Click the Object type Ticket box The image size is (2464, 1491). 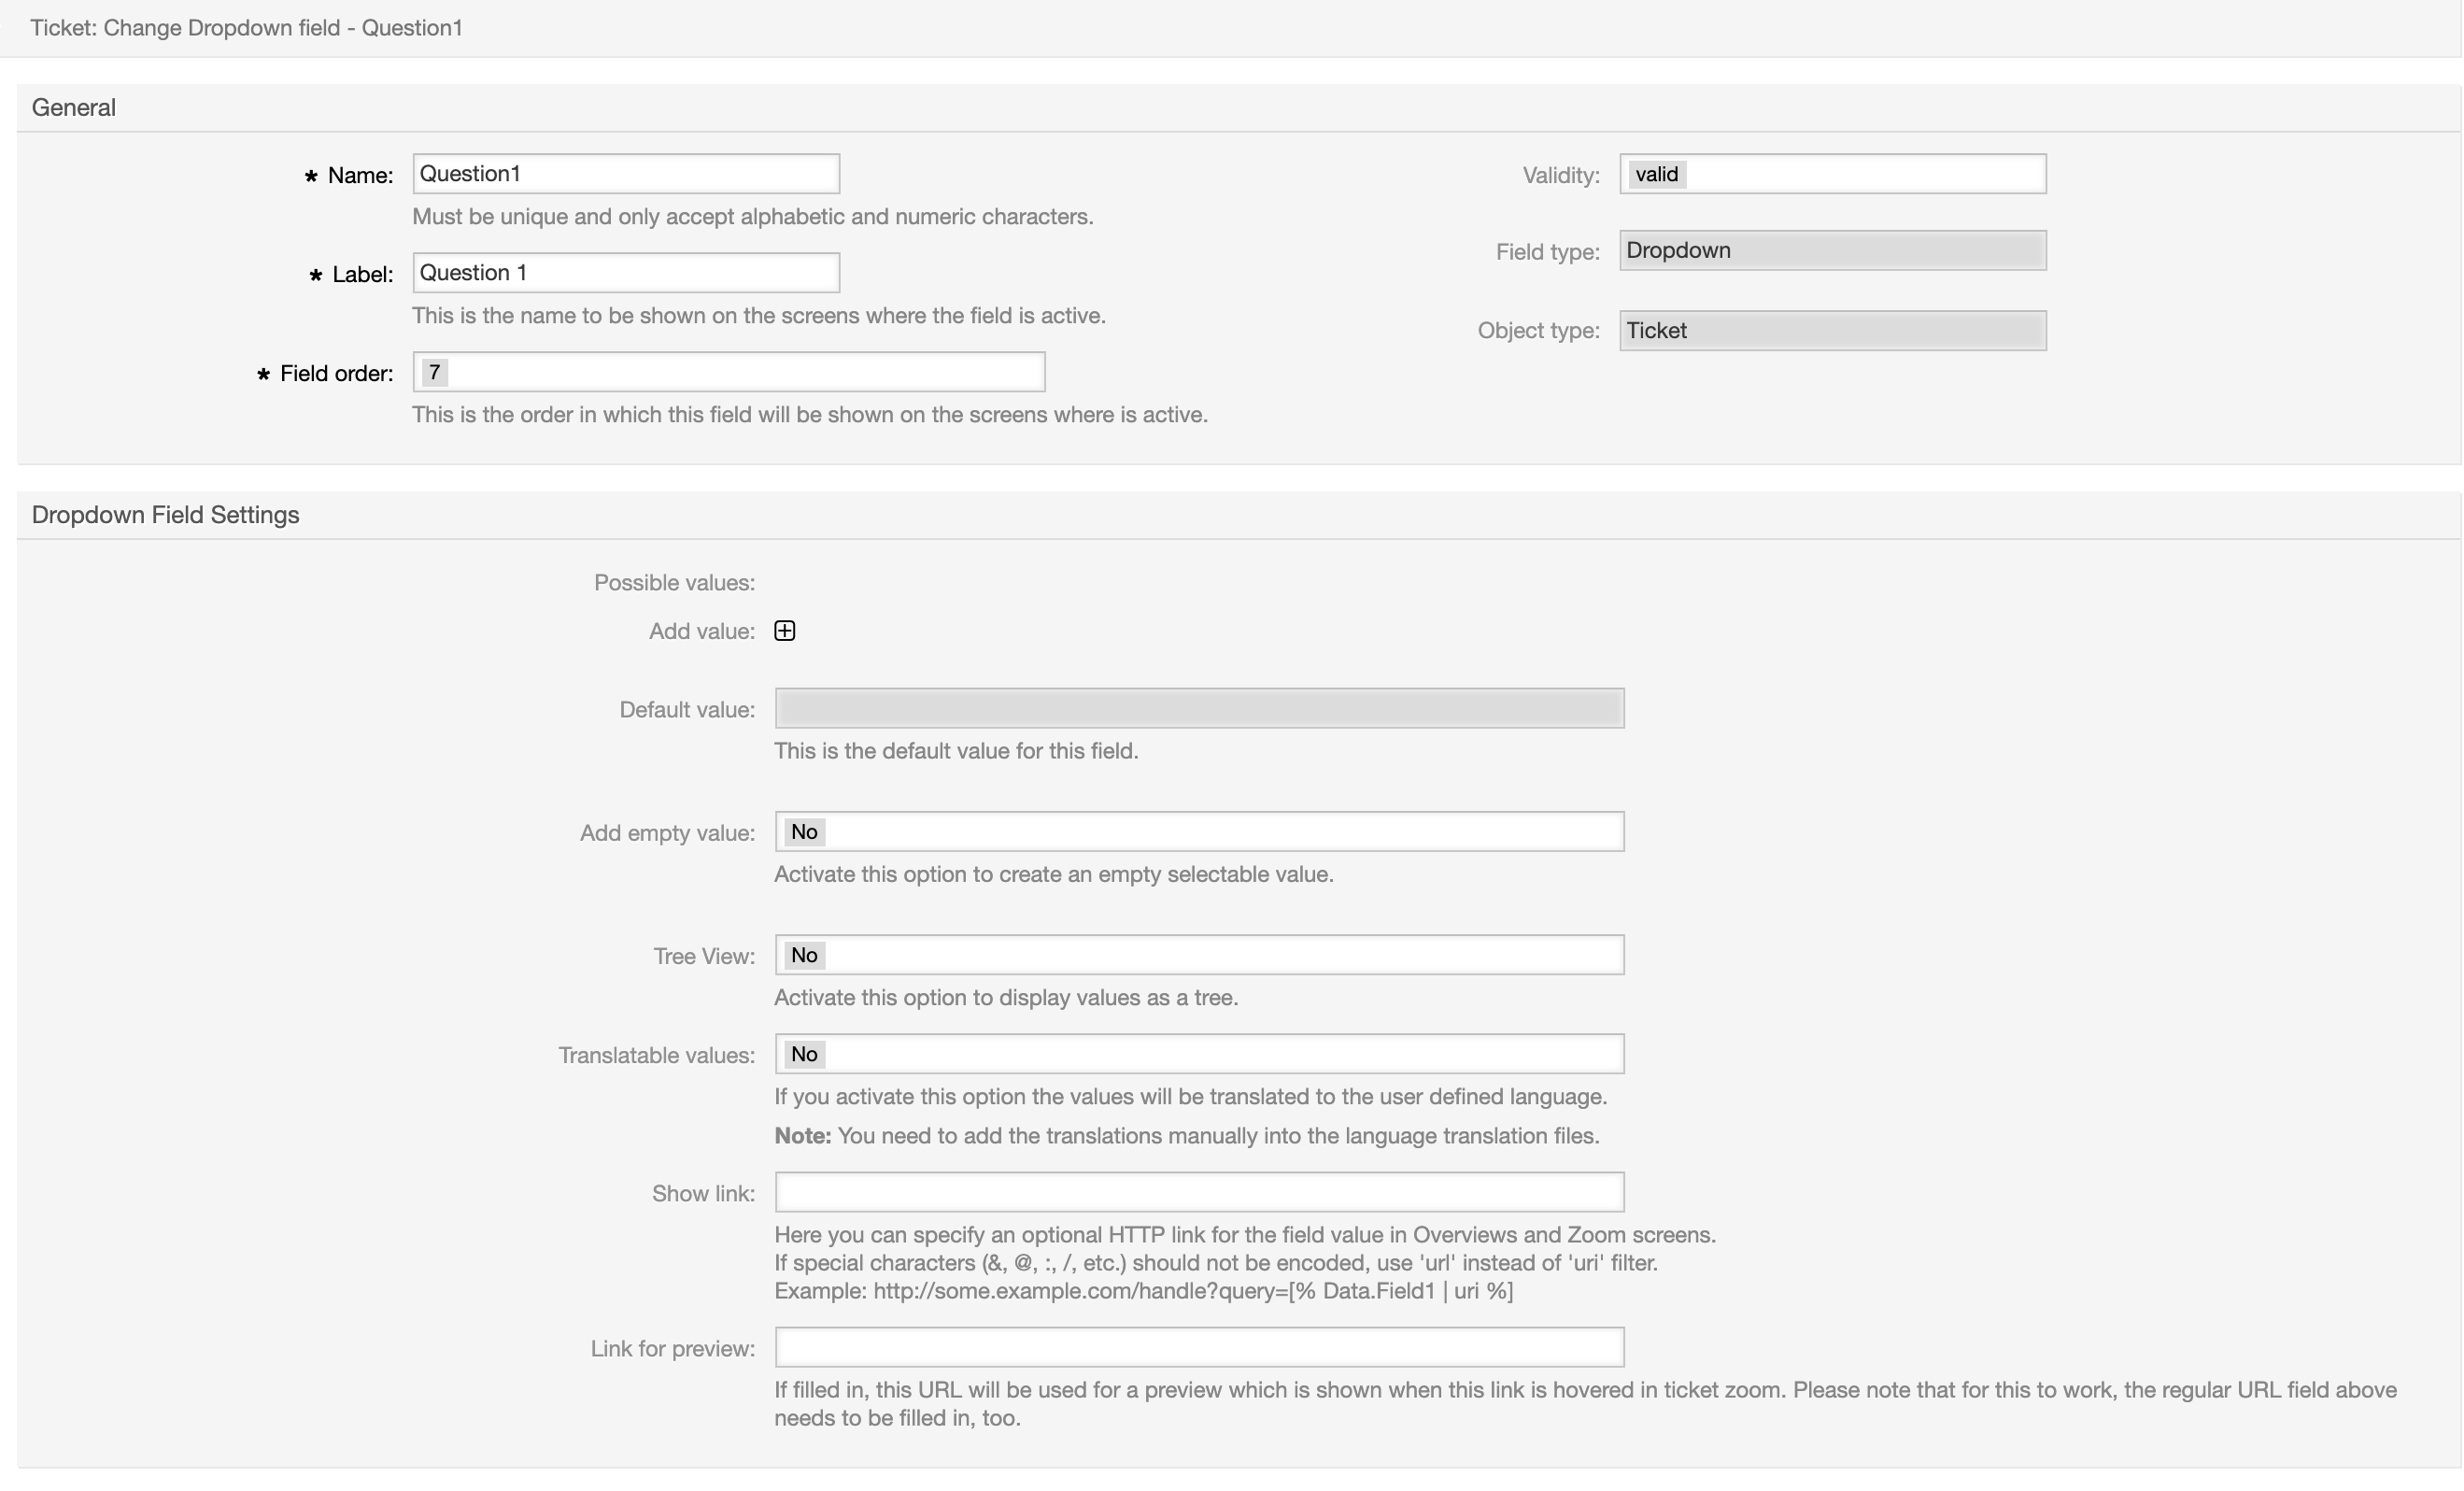pos(1831,331)
